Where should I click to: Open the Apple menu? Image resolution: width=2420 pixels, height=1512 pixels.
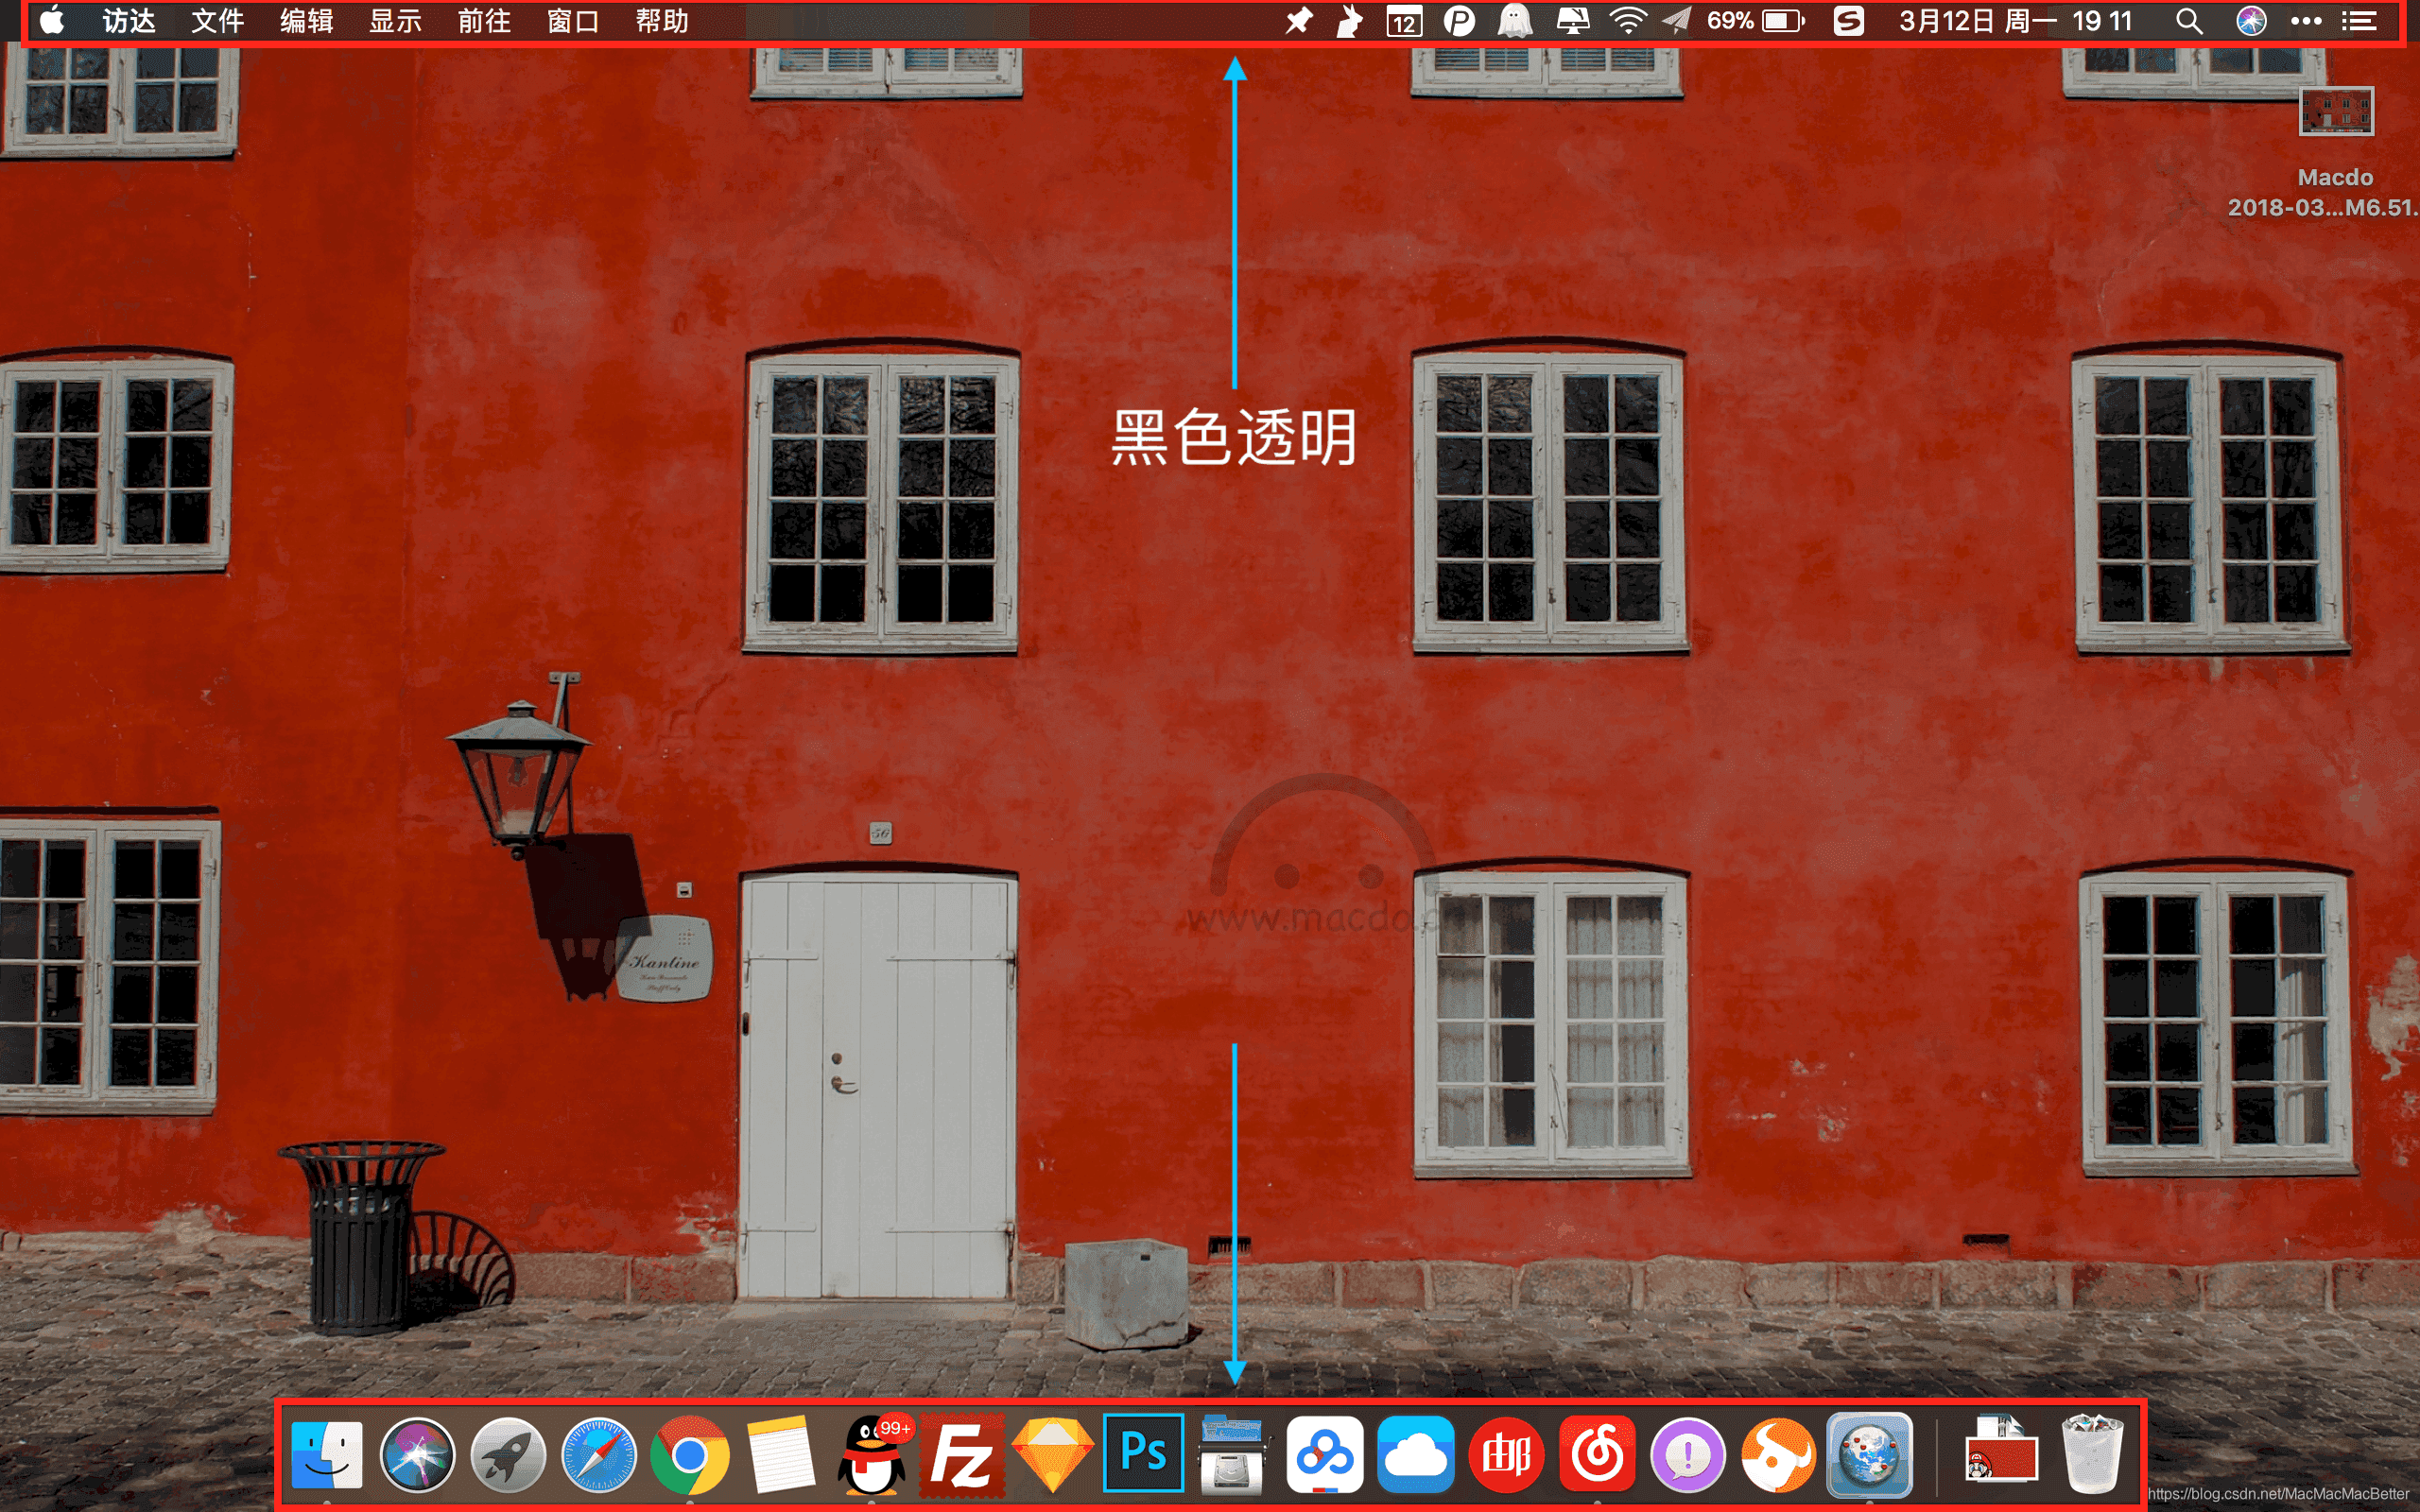[52, 21]
